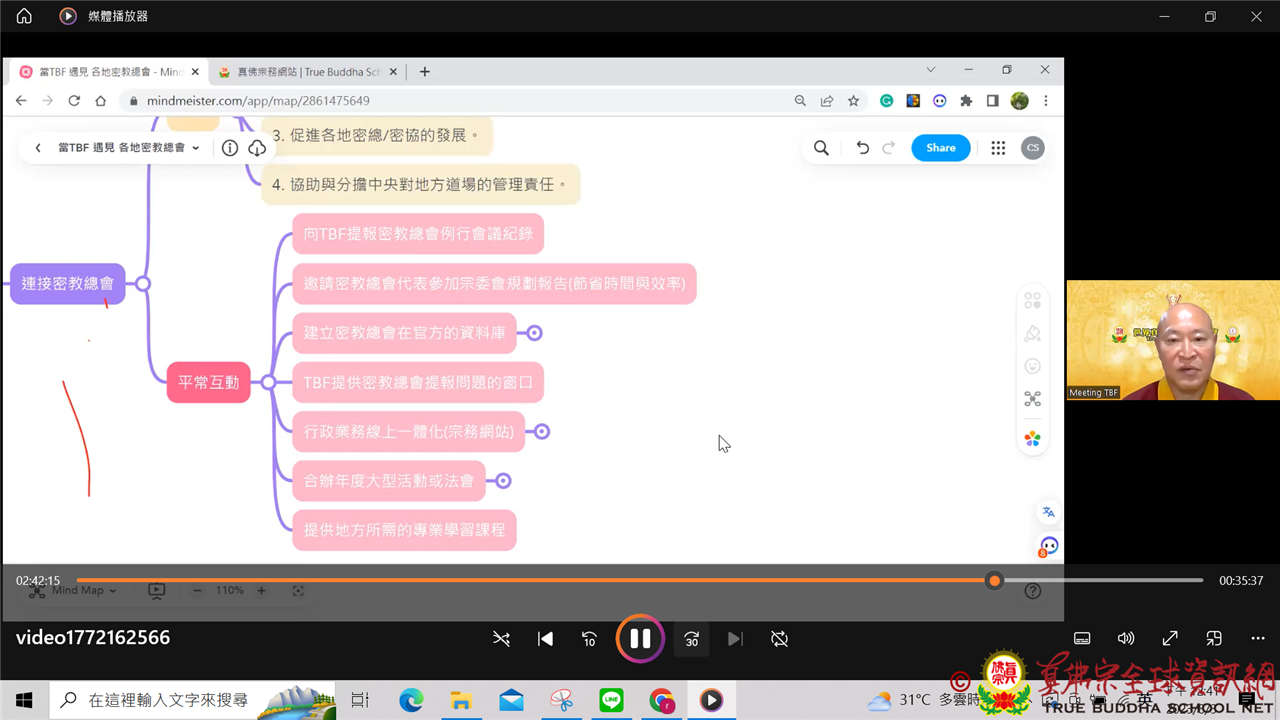Go to the previous track
Screen dimensions: 1280x720
pyautogui.click(x=545, y=639)
